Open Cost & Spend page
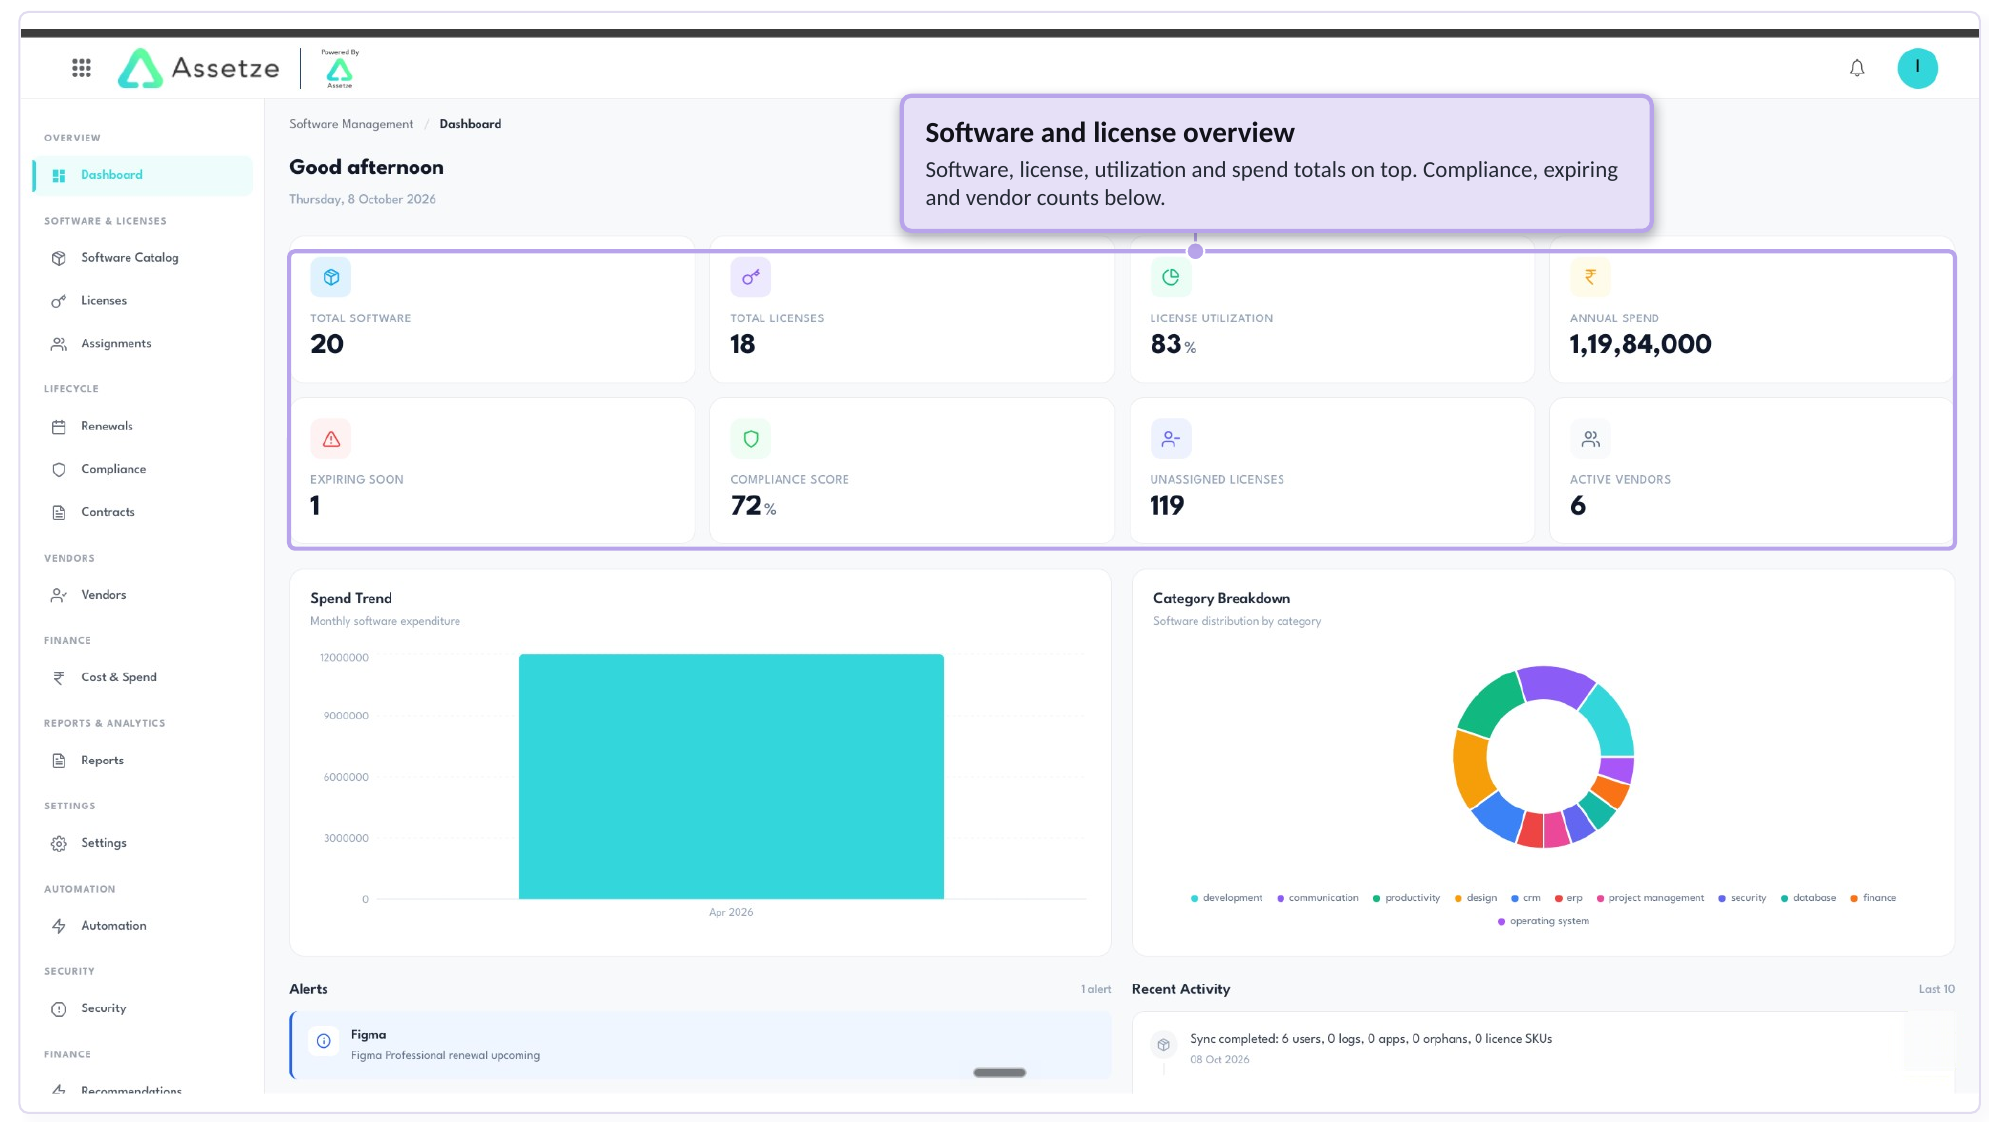The image size is (2001, 1125). 142,677
